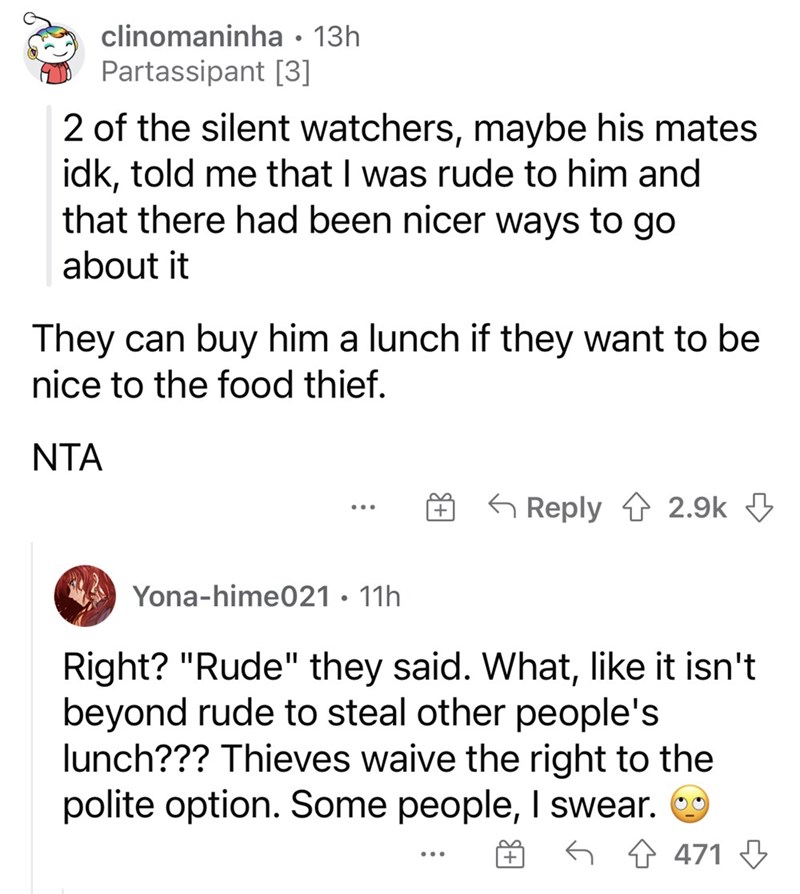The height and width of the screenshot is (894, 800).
Task: Open Yona-hime021's user profile
Action: pos(231,596)
